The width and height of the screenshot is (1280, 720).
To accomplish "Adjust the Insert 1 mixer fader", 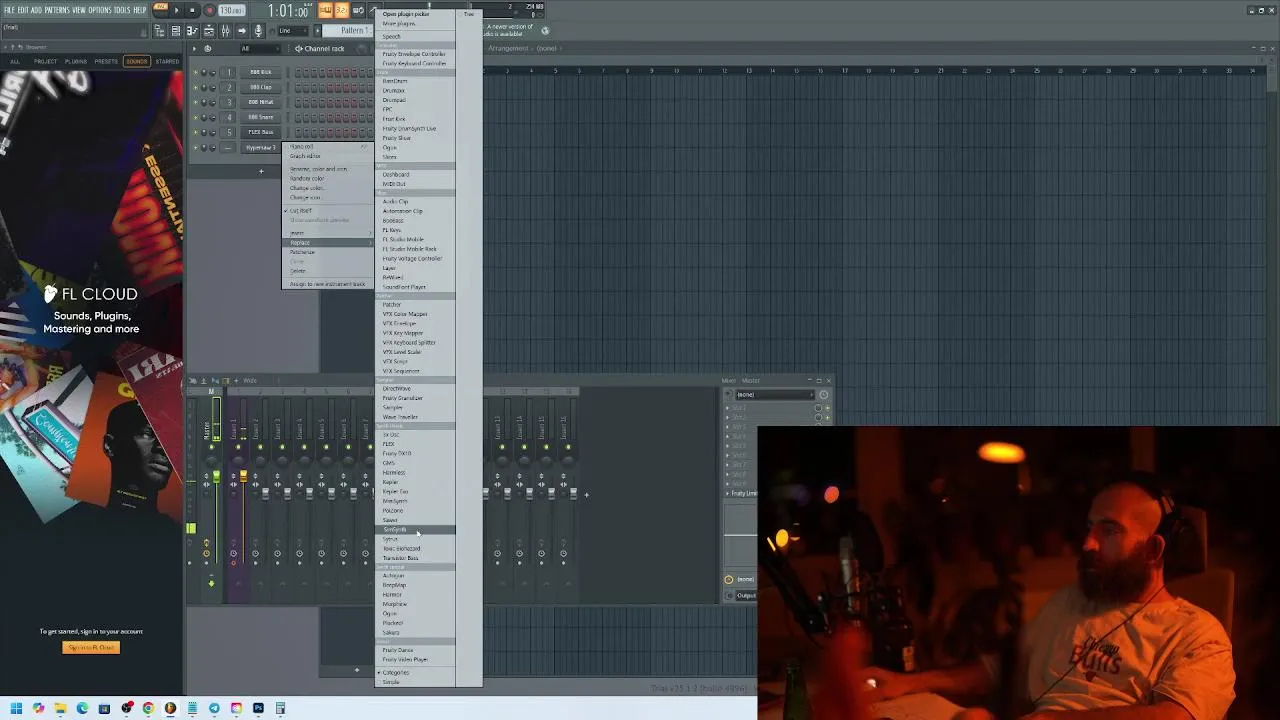I will coord(243,478).
